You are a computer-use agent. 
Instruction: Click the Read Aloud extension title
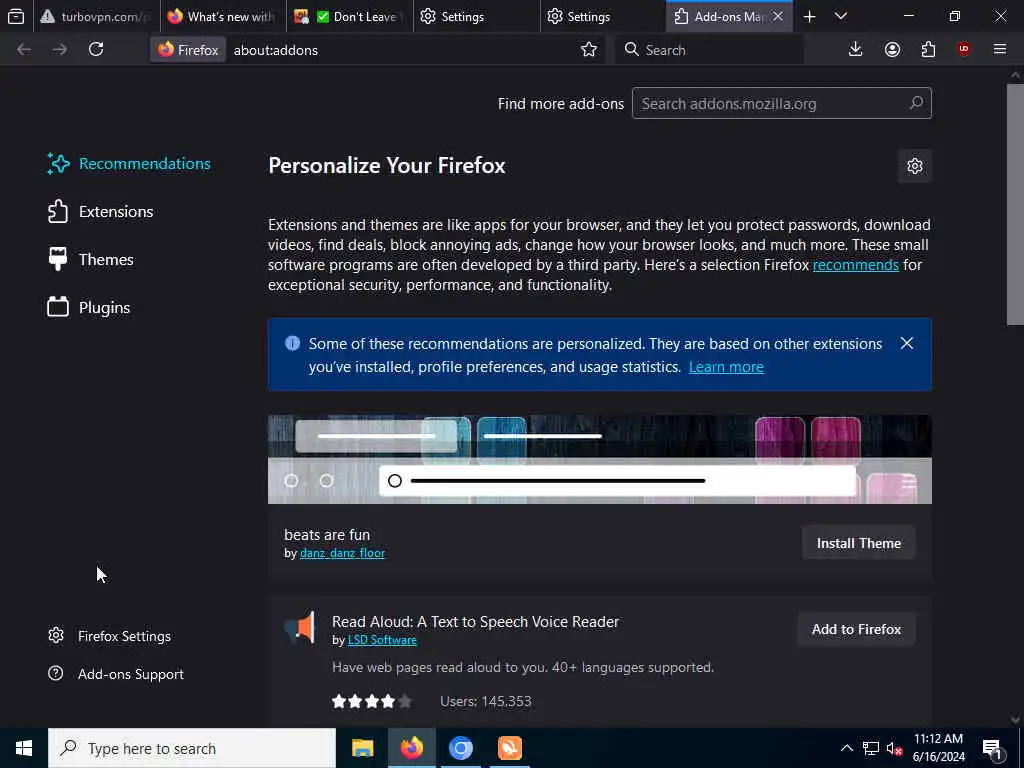[475, 622]
